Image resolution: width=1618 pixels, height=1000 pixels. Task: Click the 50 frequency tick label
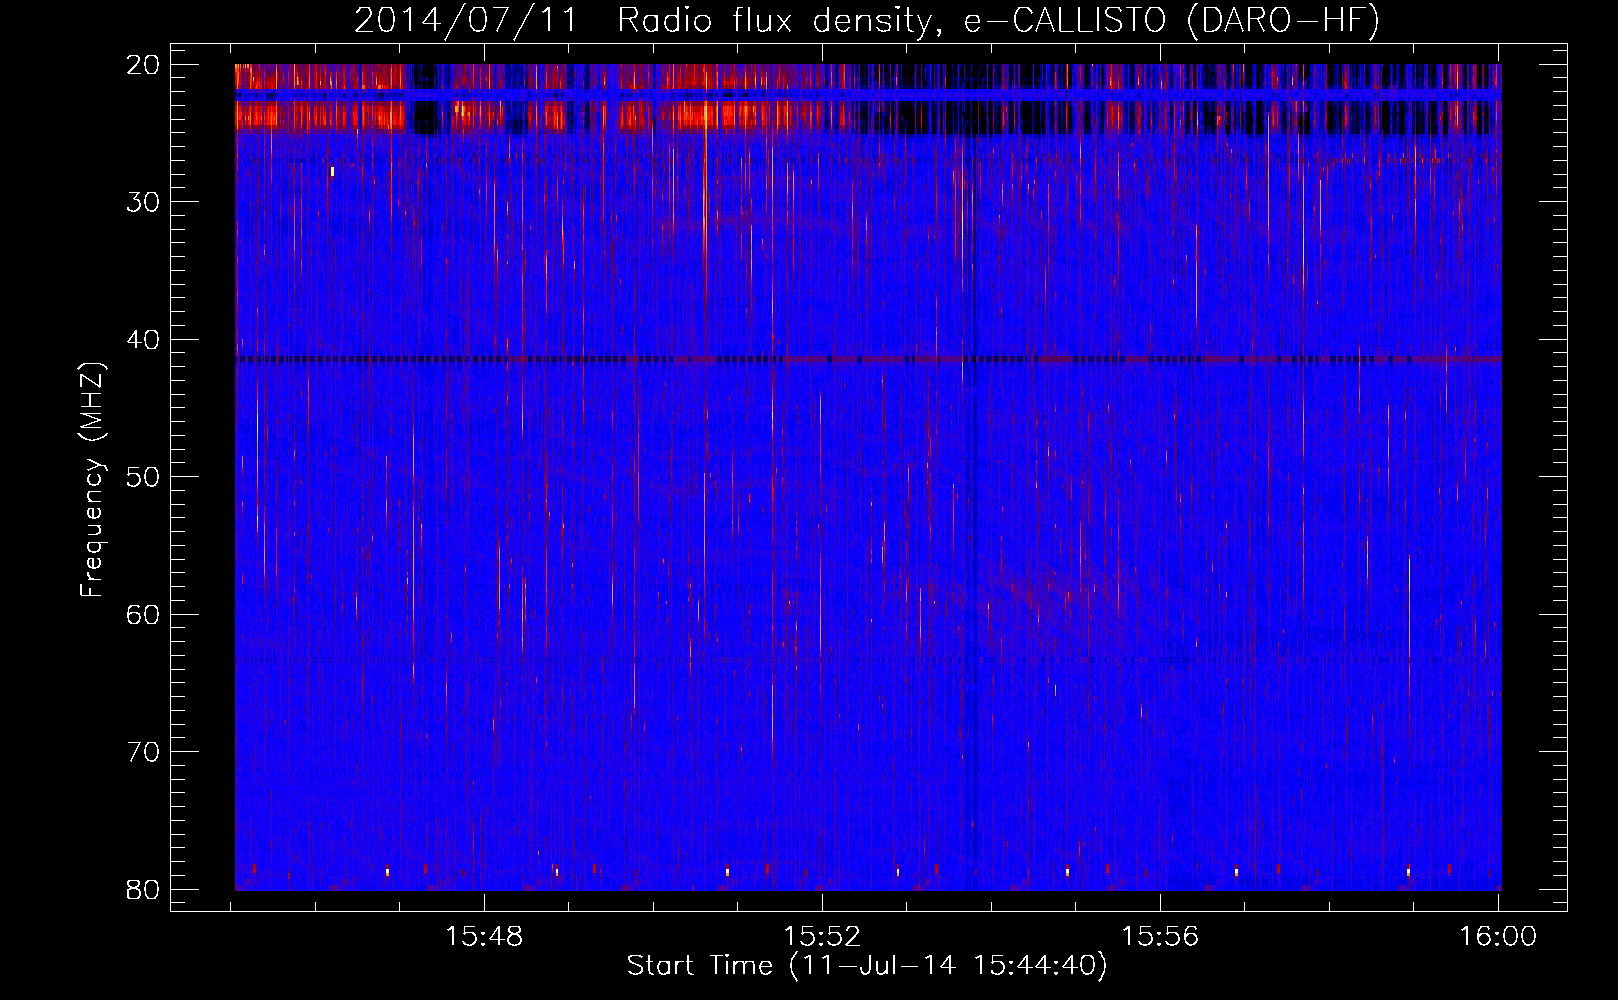[x=144, y=477]
